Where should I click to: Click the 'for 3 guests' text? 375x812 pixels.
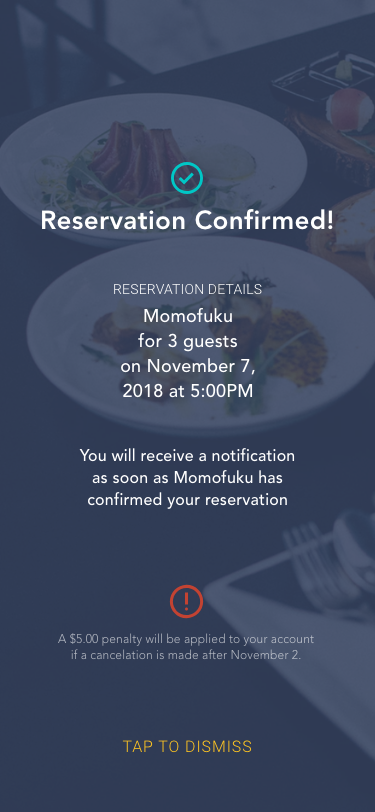click(x=188, y=342)
